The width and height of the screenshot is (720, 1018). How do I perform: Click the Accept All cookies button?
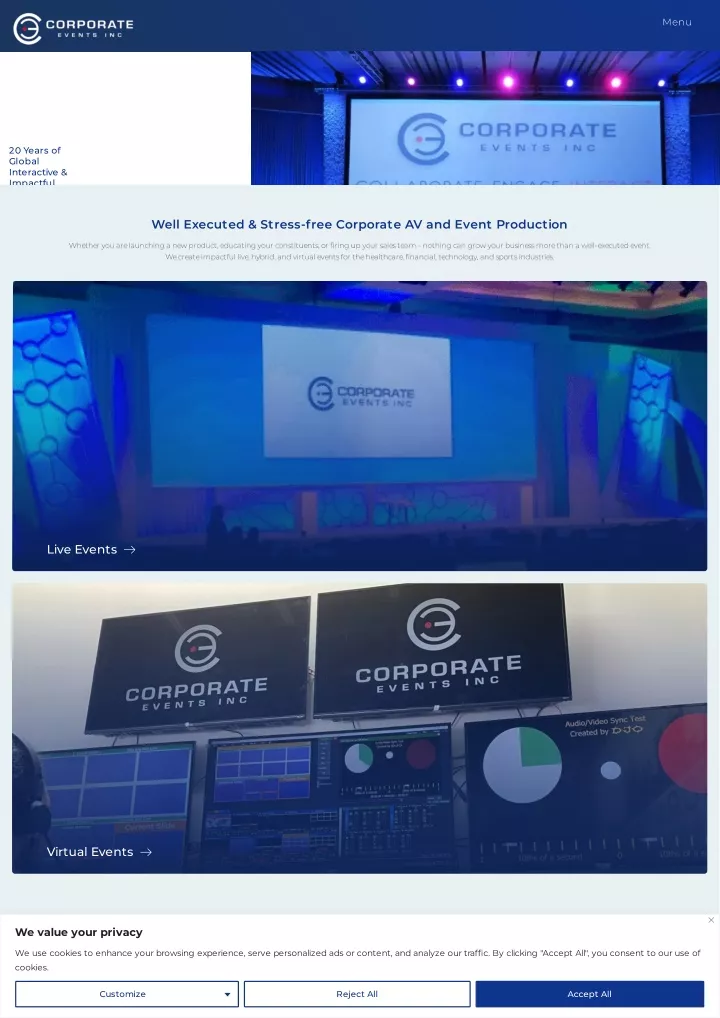590,994
